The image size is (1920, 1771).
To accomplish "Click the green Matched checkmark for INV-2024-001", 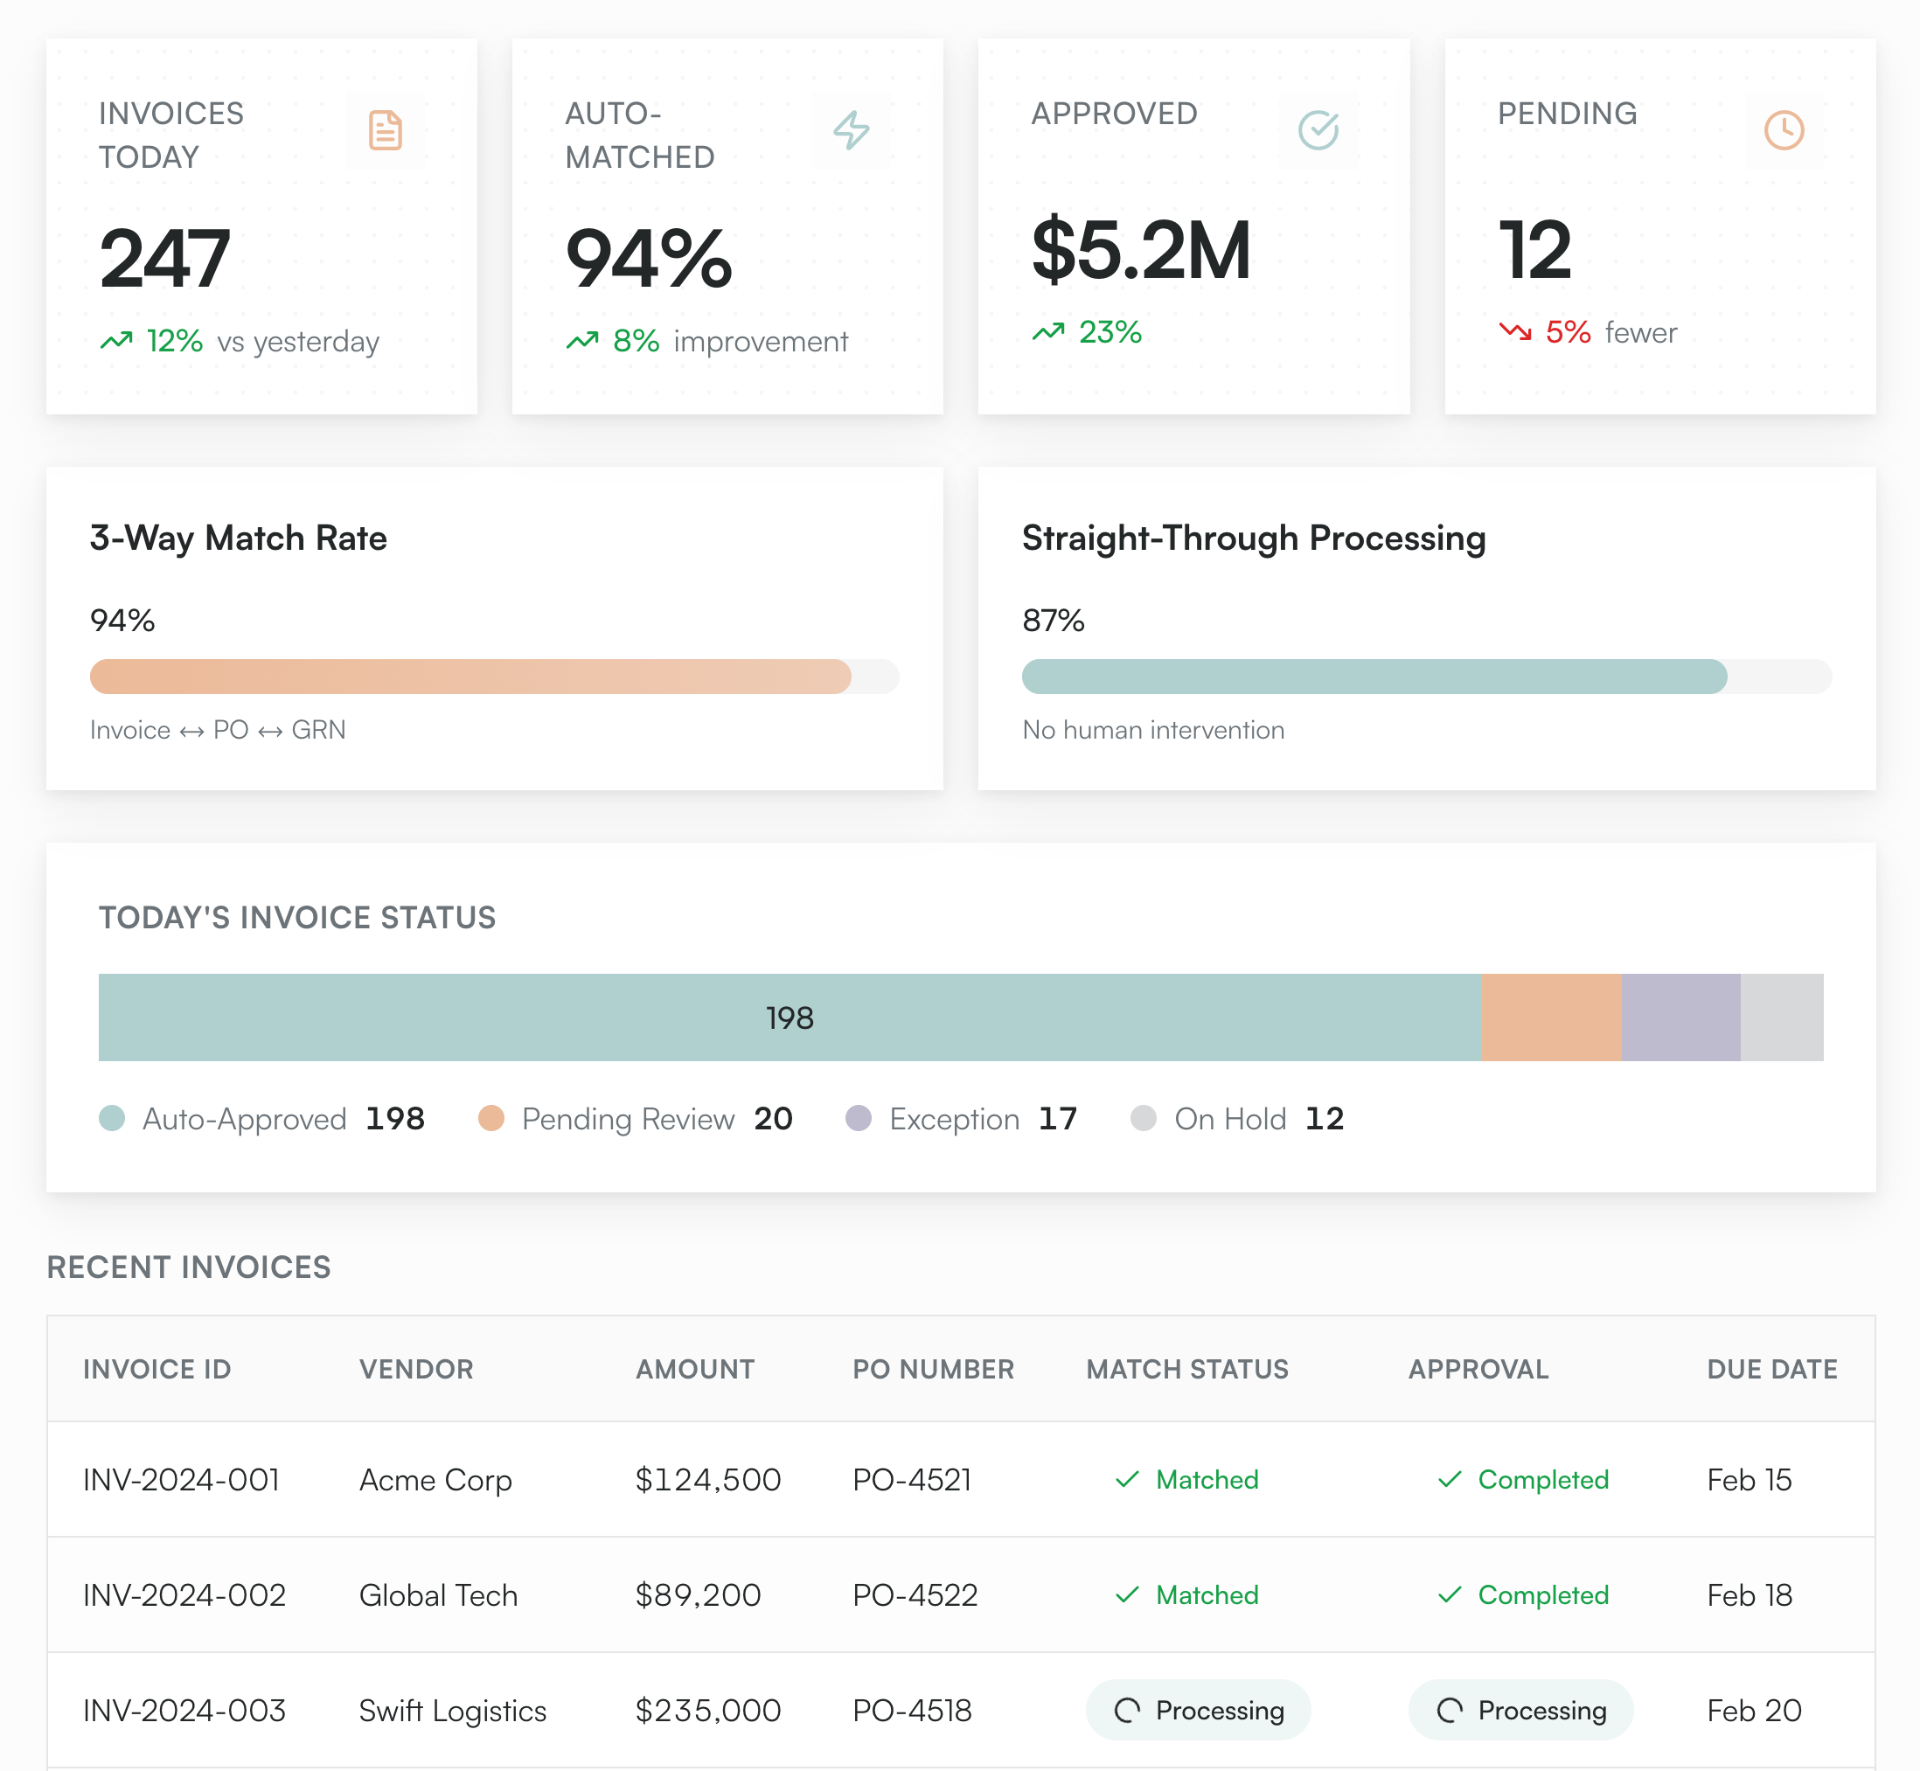I will [x=1127, y=1480].
